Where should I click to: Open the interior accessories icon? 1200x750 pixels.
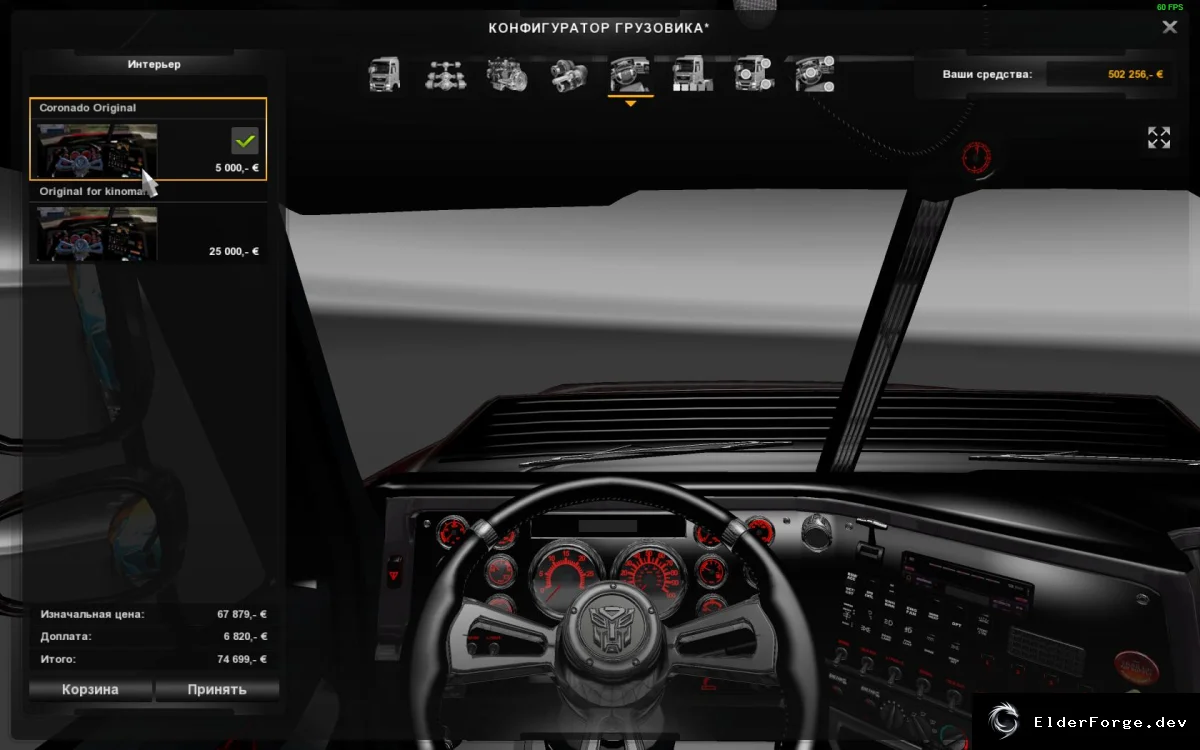tap(815, 75)
